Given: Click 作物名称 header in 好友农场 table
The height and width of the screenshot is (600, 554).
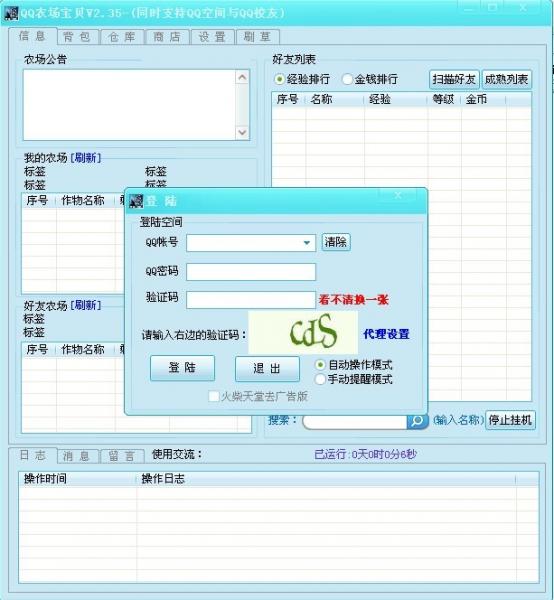Looking at the screenshot, I should click(85, 349).
